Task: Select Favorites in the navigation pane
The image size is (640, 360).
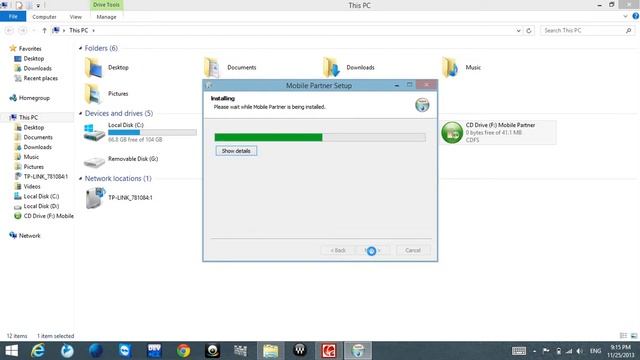Action: [30, 49]
